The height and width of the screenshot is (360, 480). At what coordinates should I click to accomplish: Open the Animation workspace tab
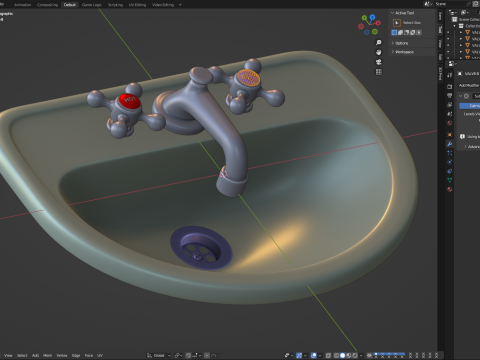pos(22,5)
